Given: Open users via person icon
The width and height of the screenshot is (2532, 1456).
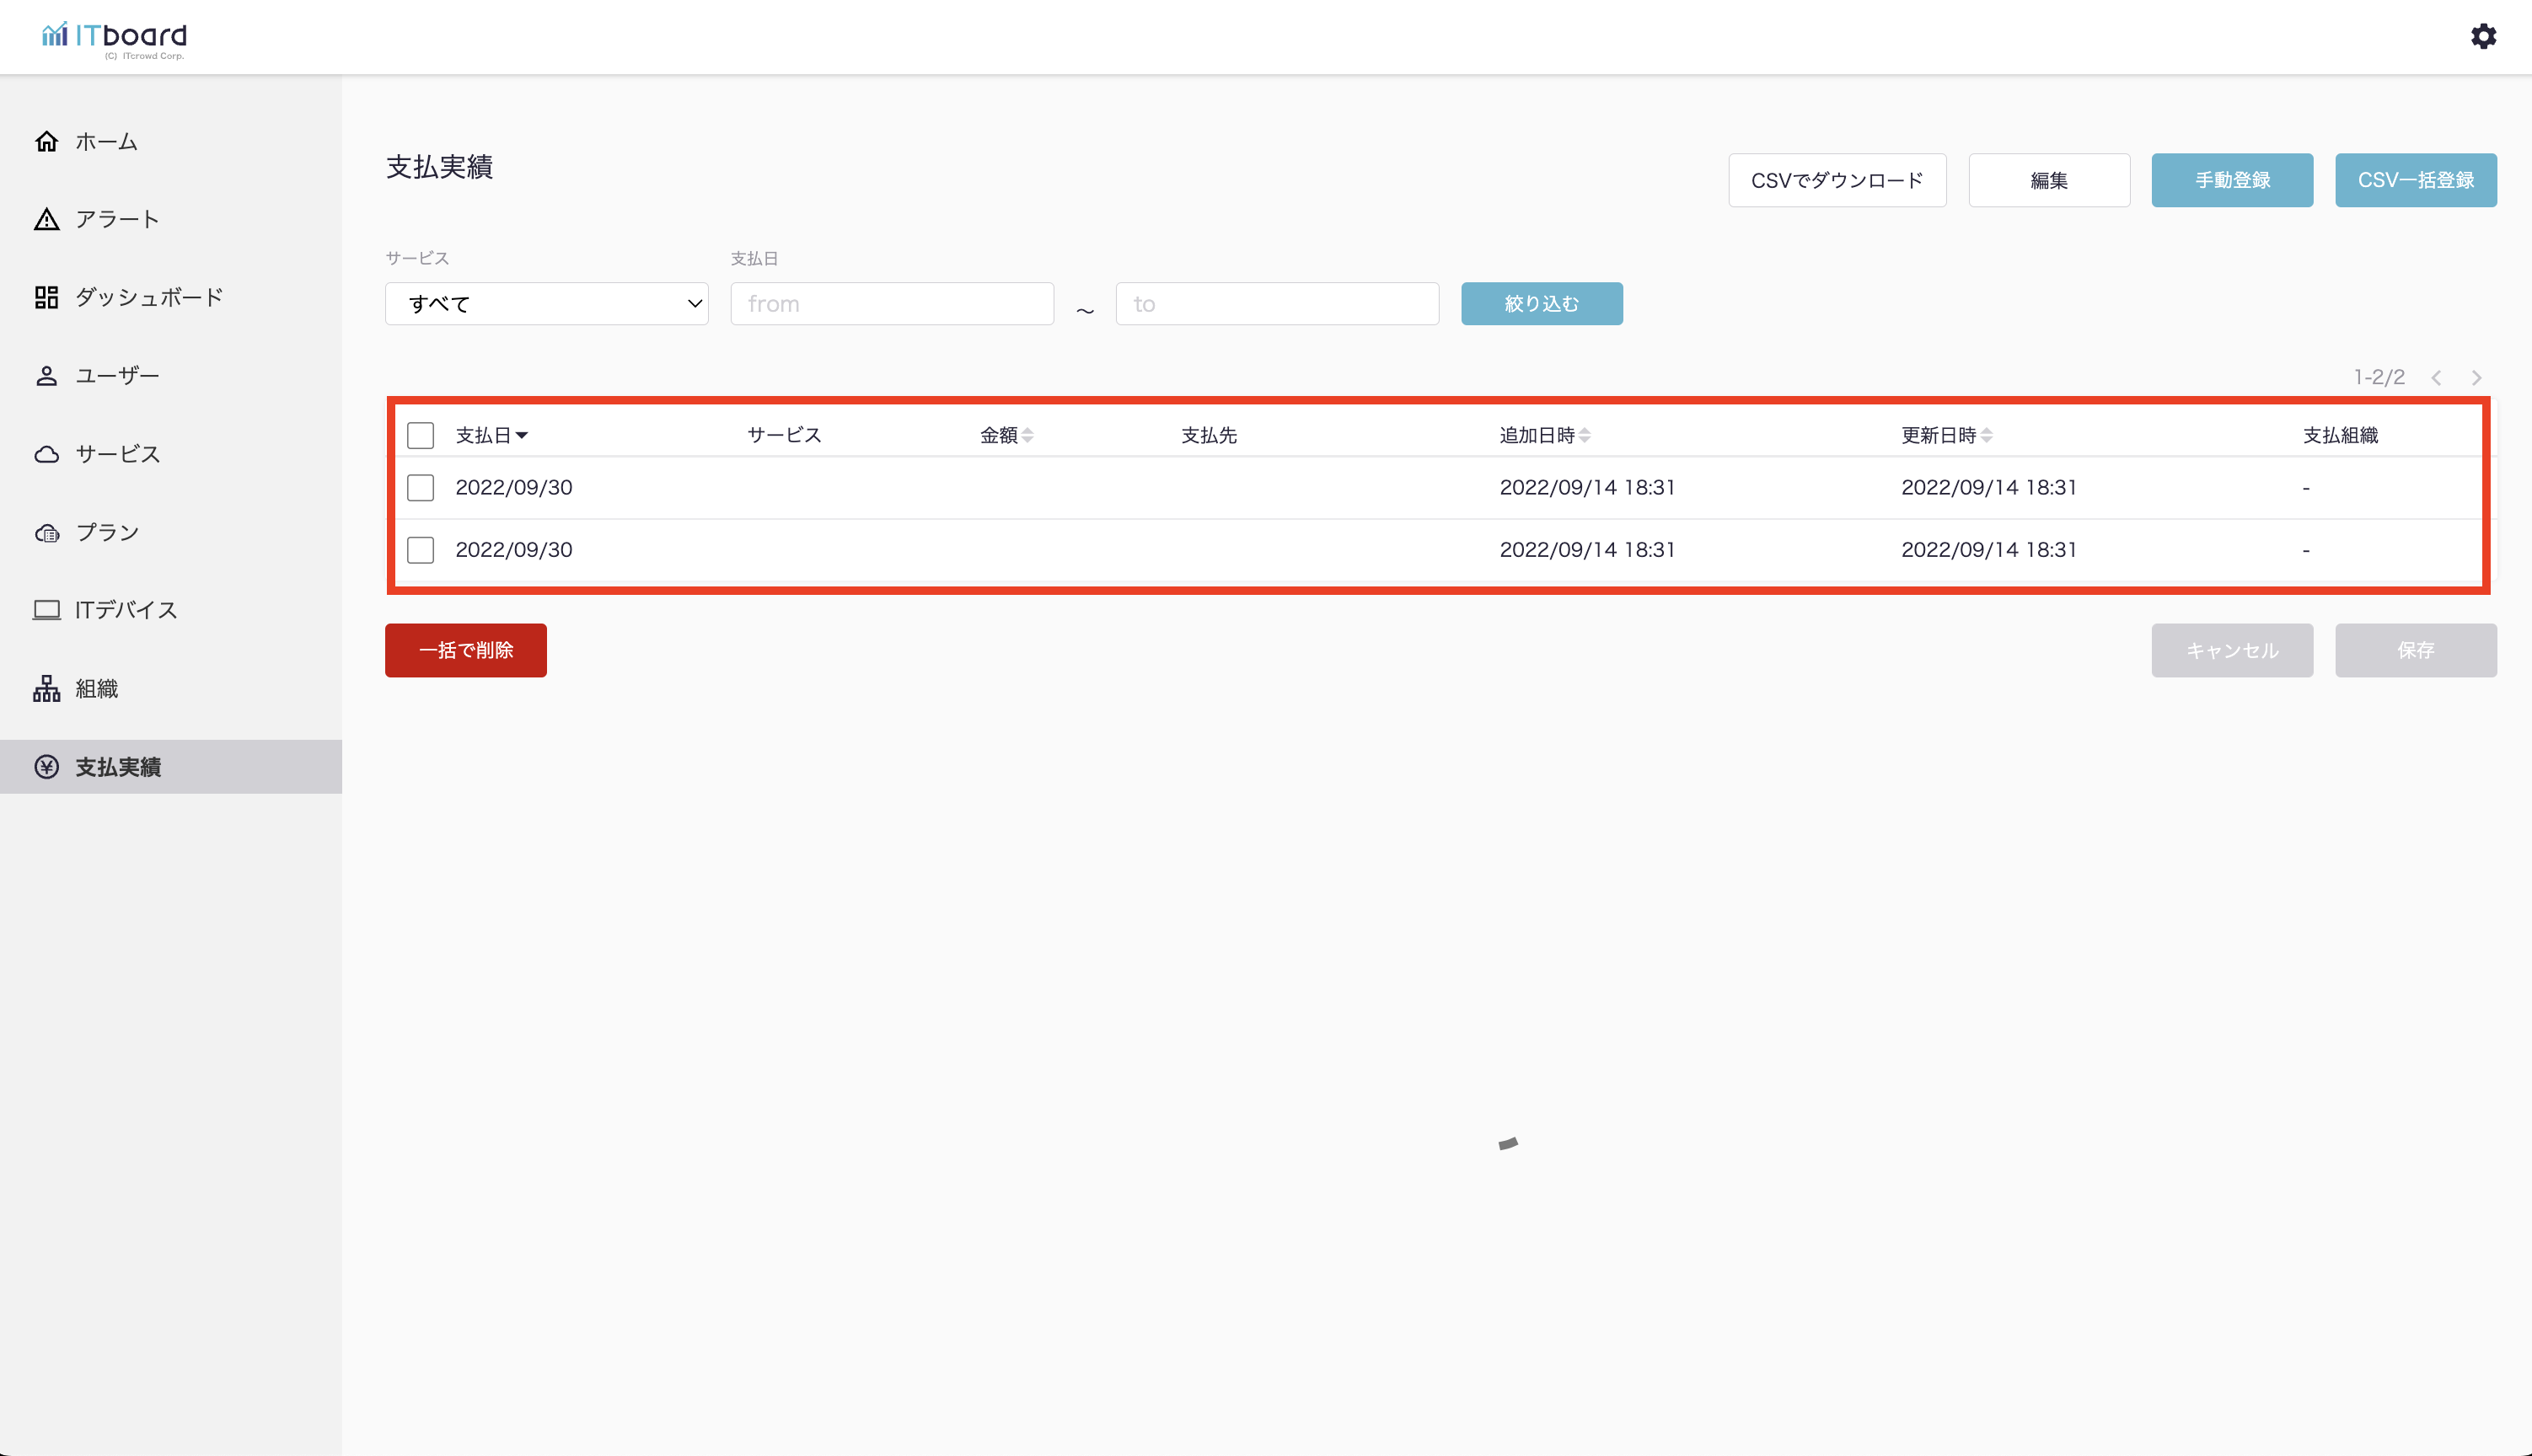Looking at the screenshot, I should [x=46, y=376].
